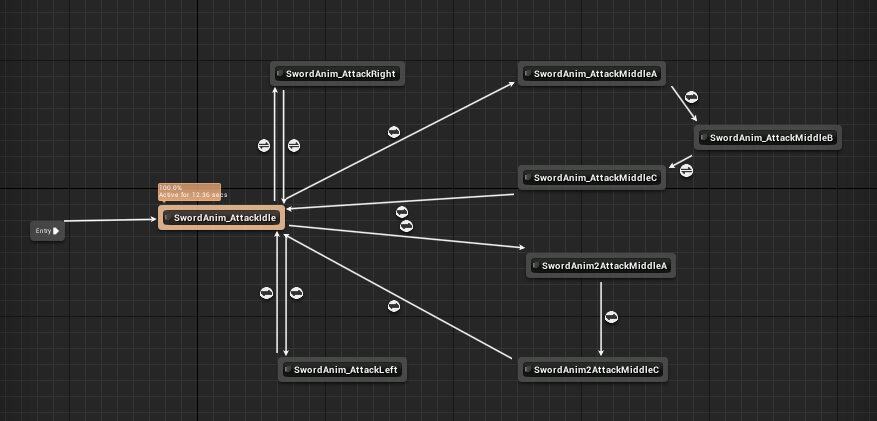Click transition icon from AttackMiddleB to AttackMiddleC
Screen dimensions: 877x421
tap(686, 171)
